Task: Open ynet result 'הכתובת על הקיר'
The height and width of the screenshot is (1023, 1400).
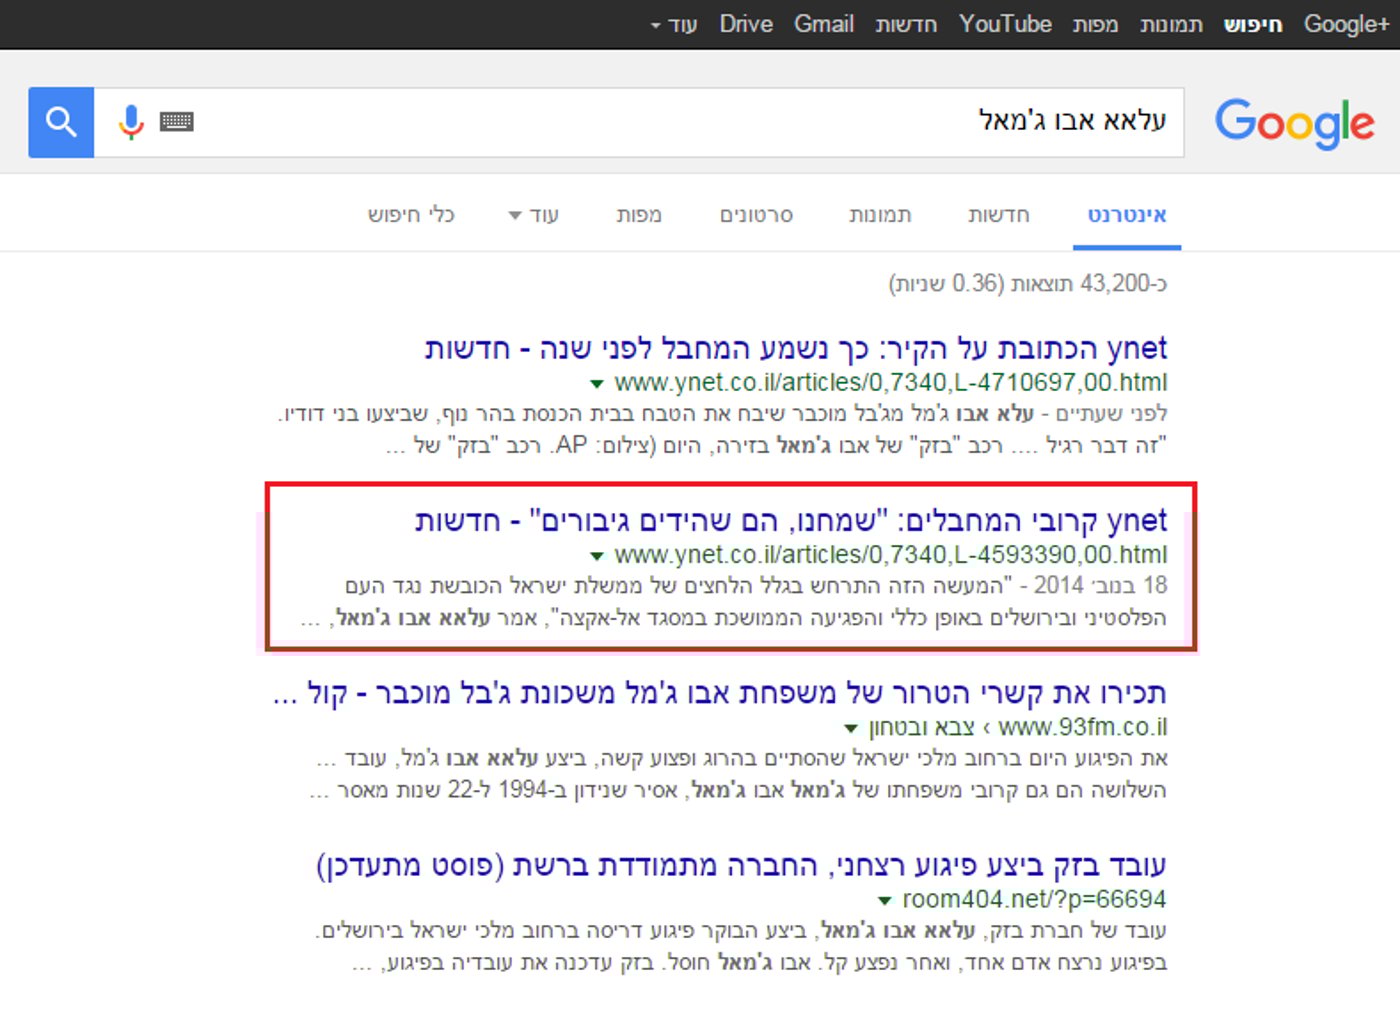Action: (x=796, y=348)
